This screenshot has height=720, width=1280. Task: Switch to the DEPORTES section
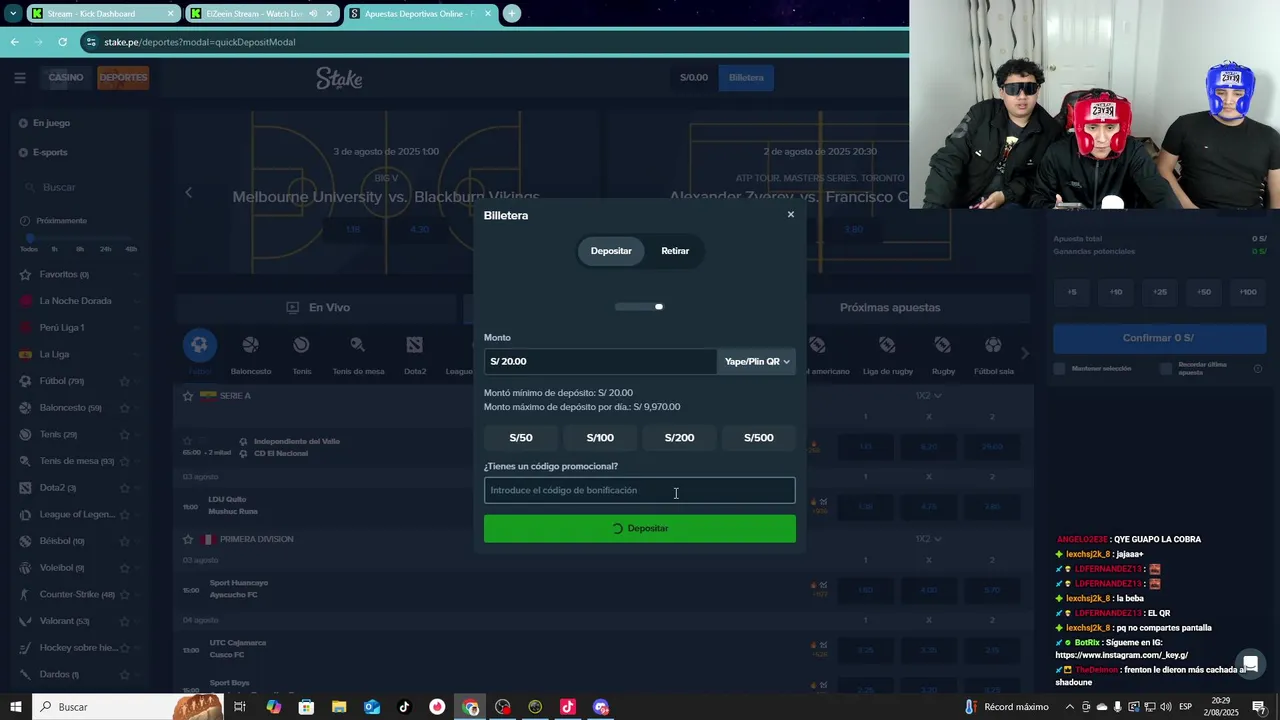click(123, 78)
